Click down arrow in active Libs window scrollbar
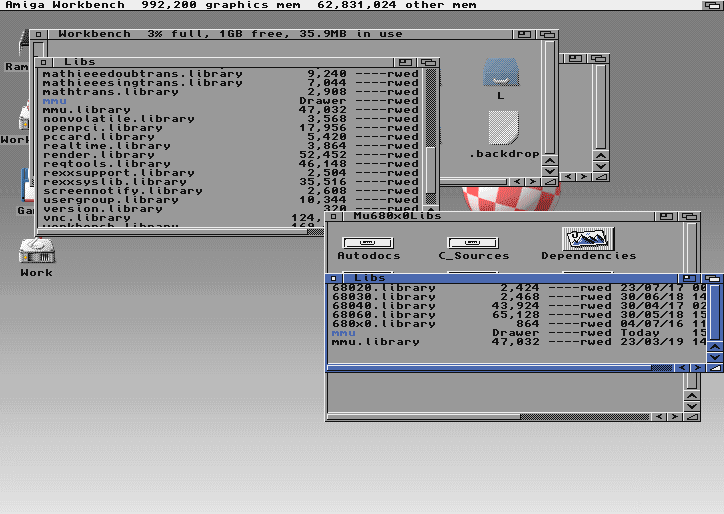The image size is (724, 514). (715, 357)
